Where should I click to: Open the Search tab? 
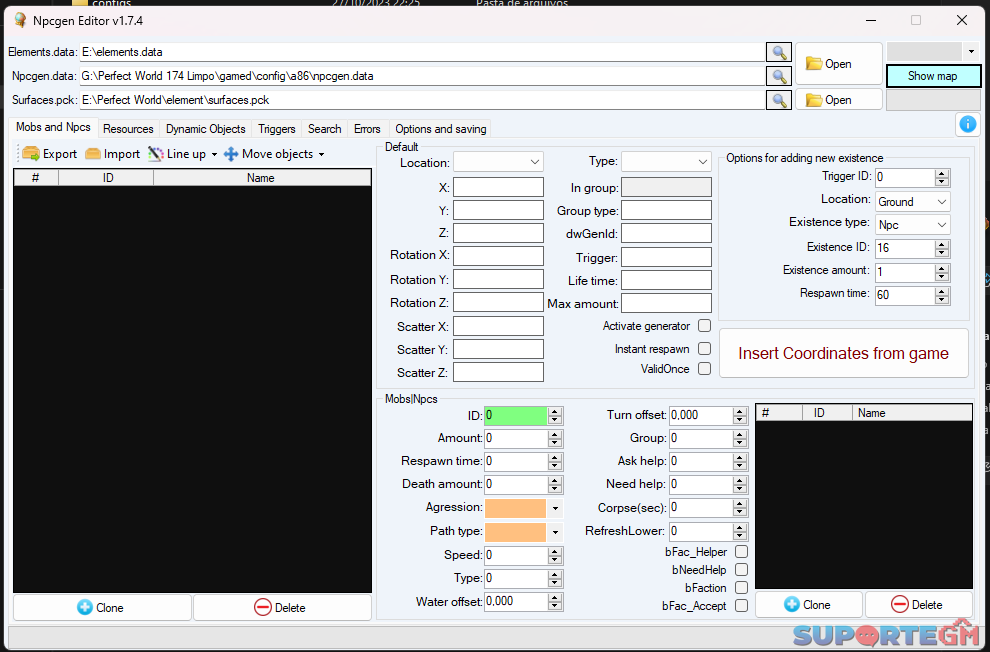tap(325, 129)
